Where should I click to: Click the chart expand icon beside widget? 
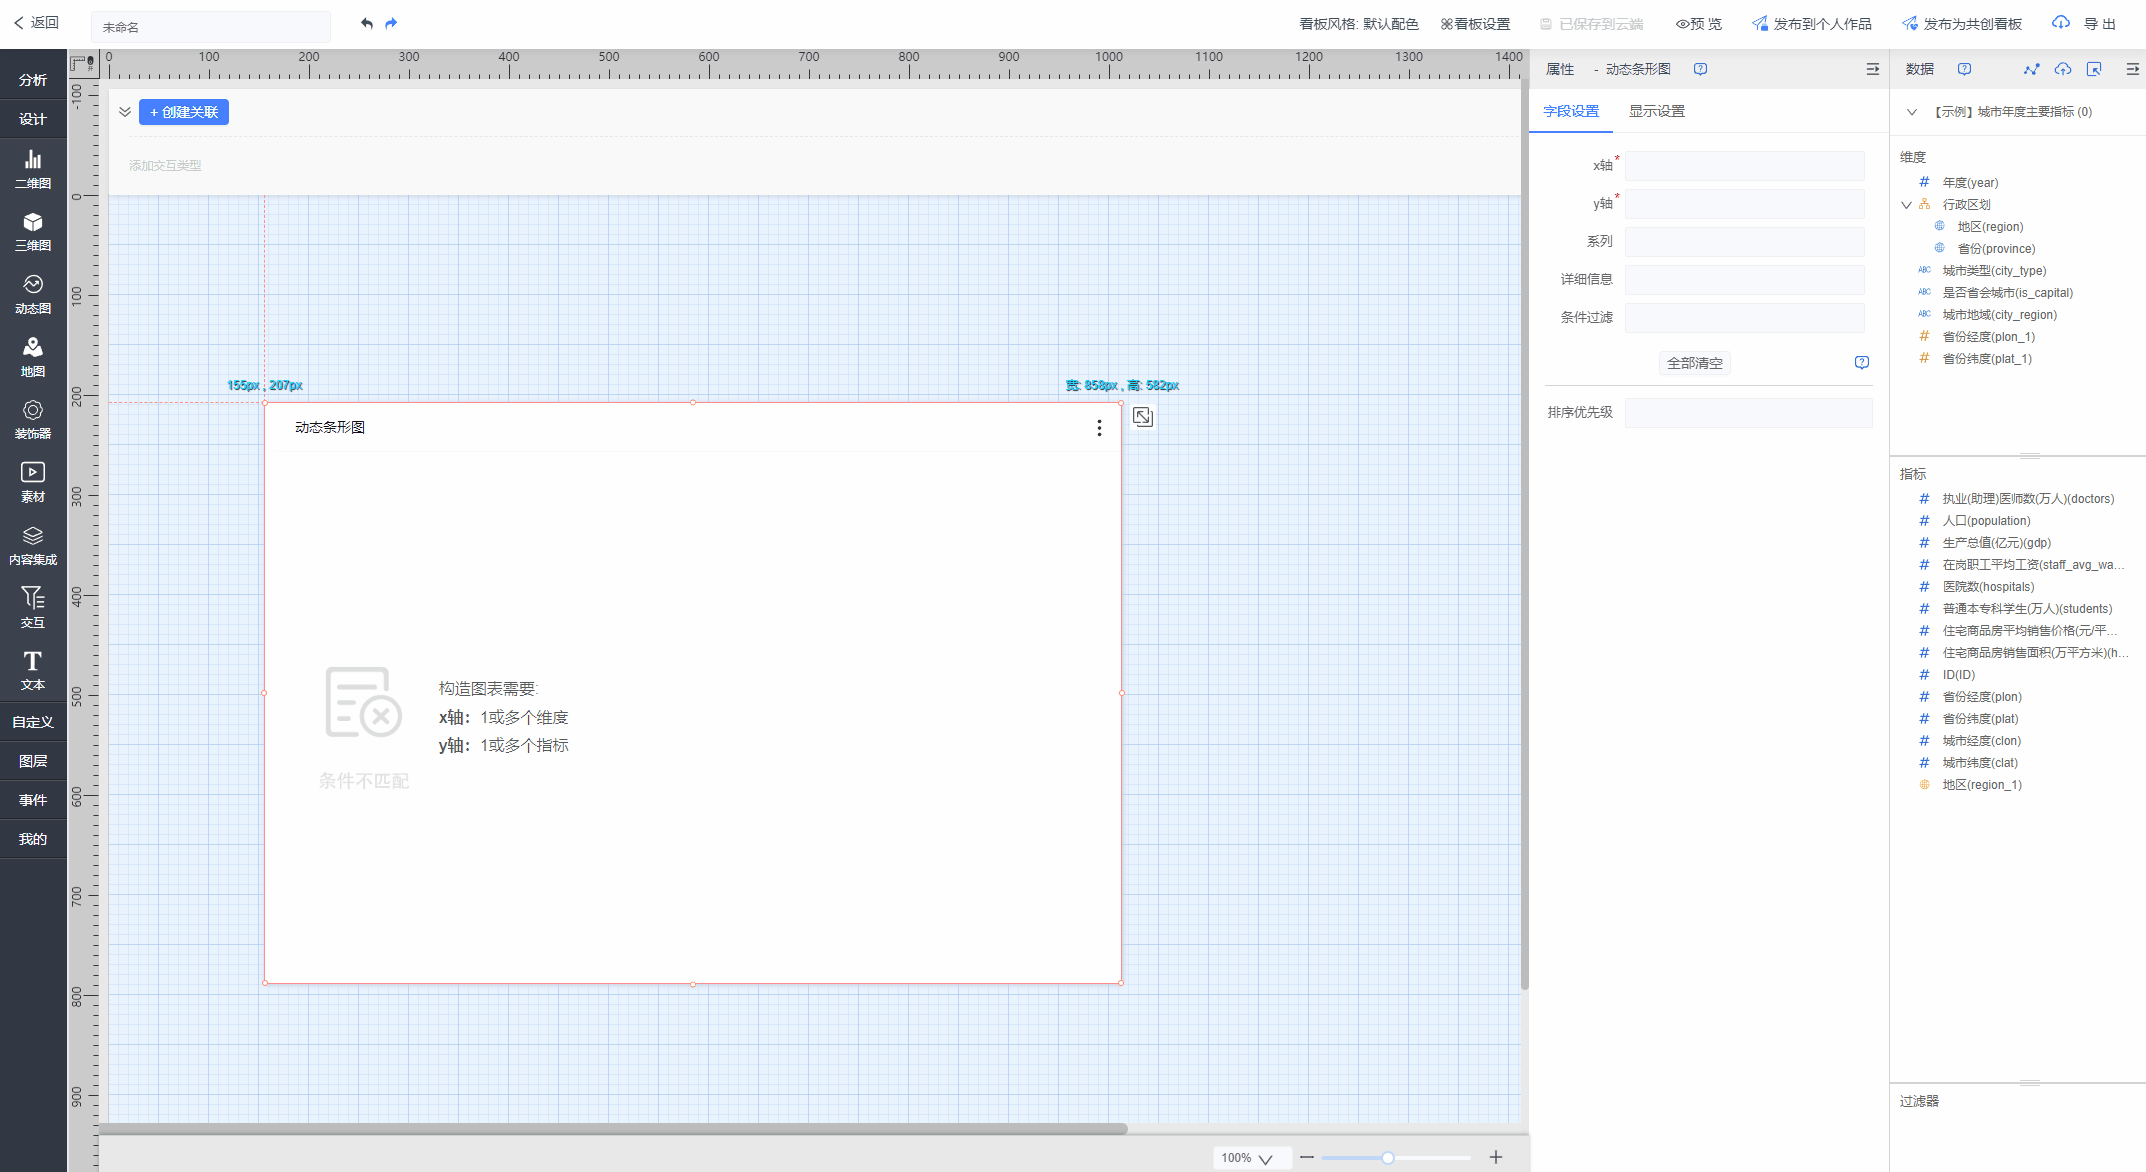tap(1143, 417)
